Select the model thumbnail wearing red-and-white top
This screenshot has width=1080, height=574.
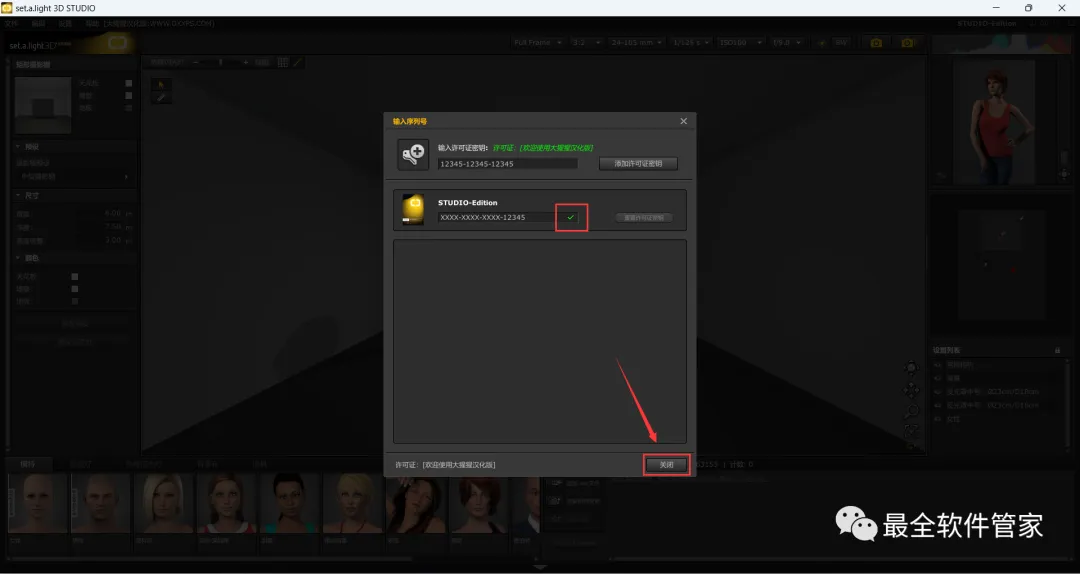click(226, 504)
